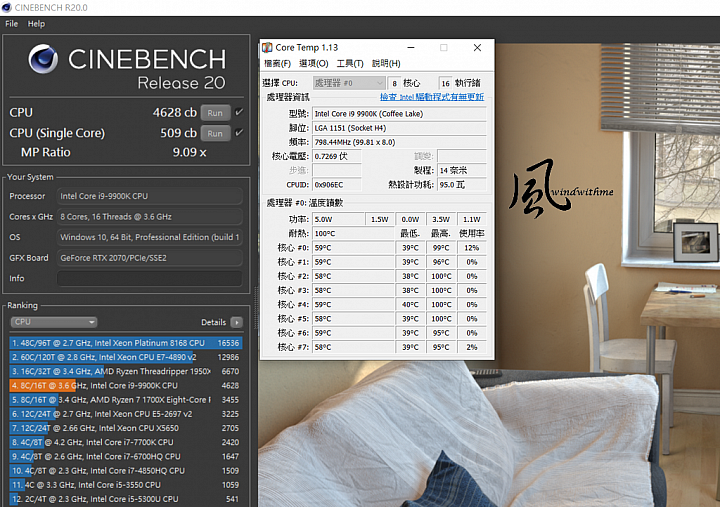Viewport: 720px width, 507px height.
Task: Click the frequency field 798.44MHz
Action: [x=399, y=142]
